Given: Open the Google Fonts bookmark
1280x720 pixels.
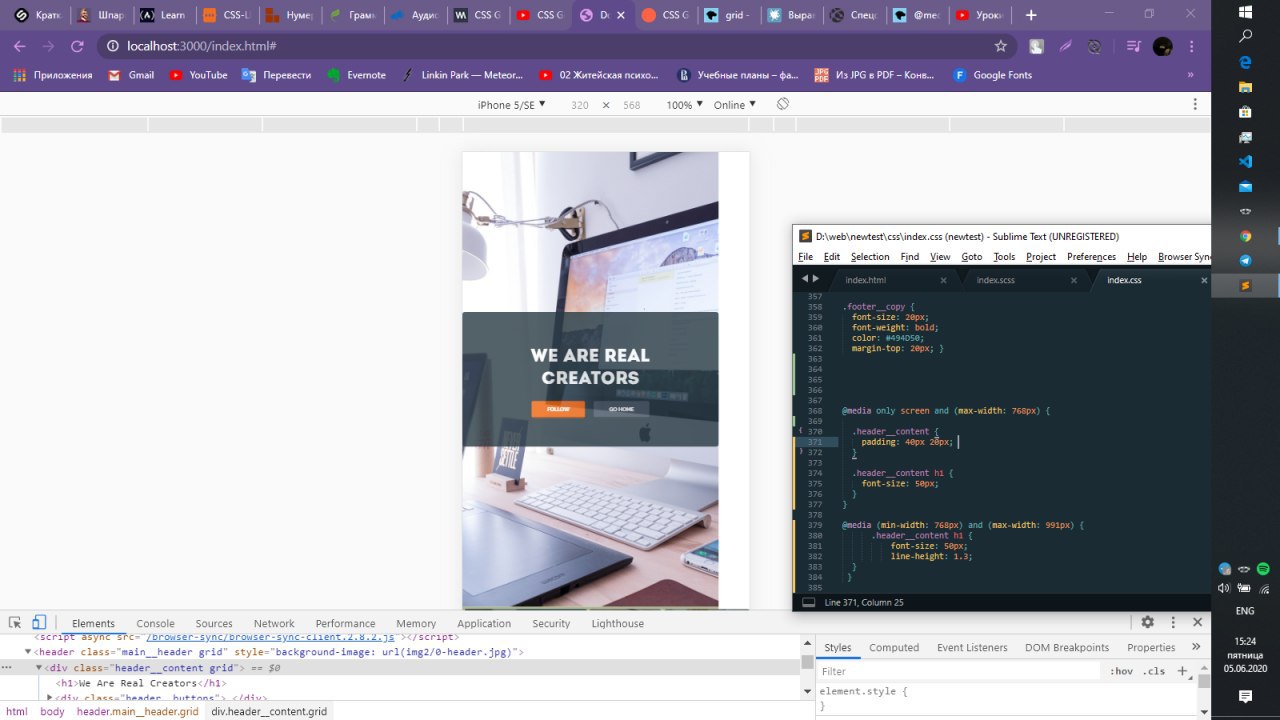Looking at the screenshot, I should (x=992, y=75).
